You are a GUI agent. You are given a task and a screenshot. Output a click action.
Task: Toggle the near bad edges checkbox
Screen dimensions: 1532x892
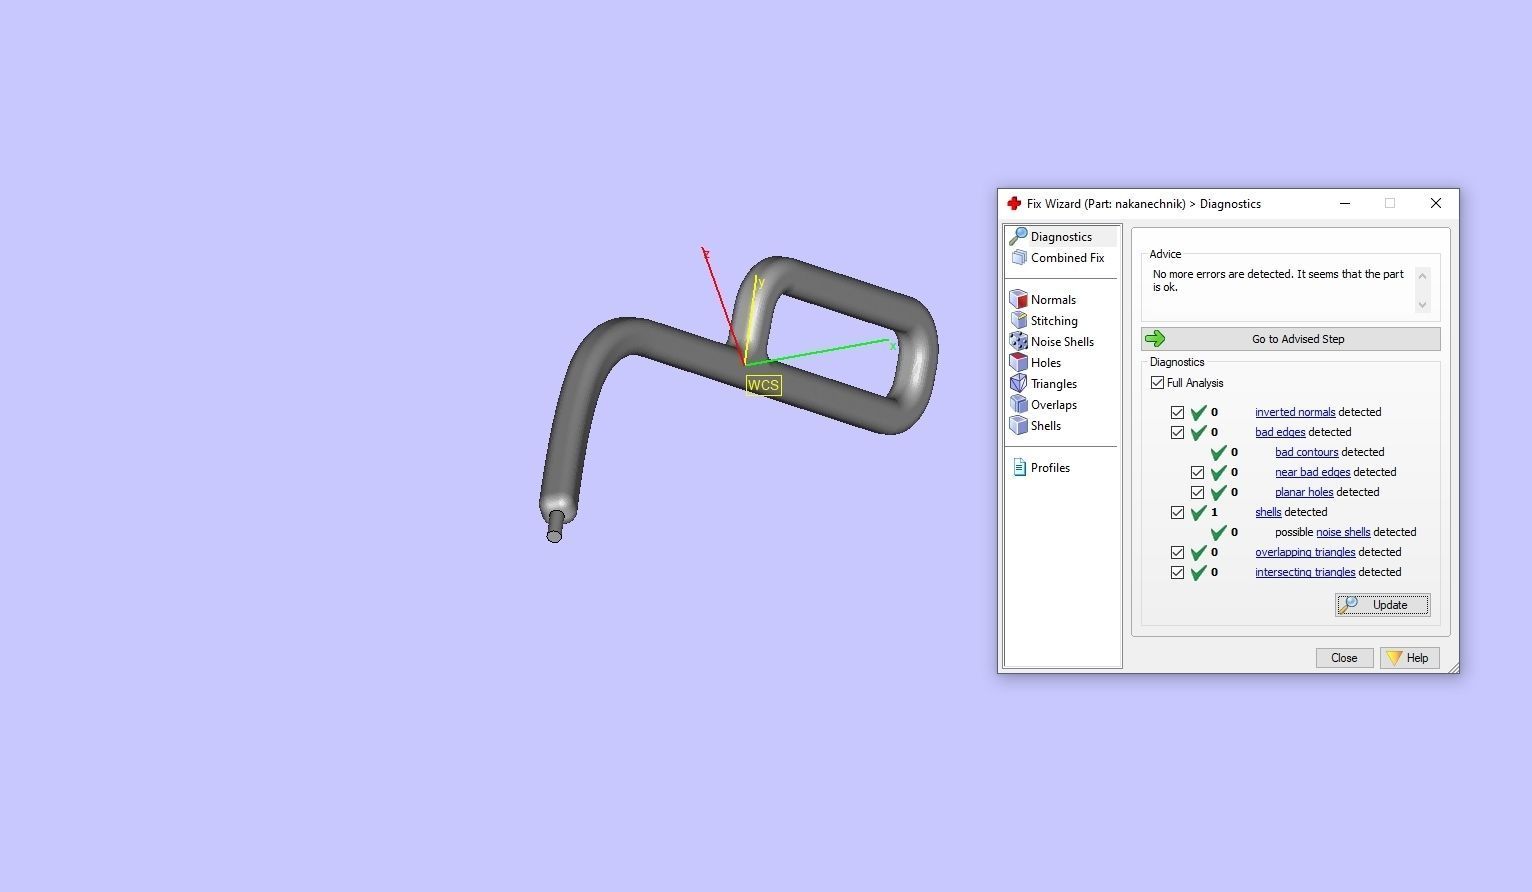[x=1197, y=472]
